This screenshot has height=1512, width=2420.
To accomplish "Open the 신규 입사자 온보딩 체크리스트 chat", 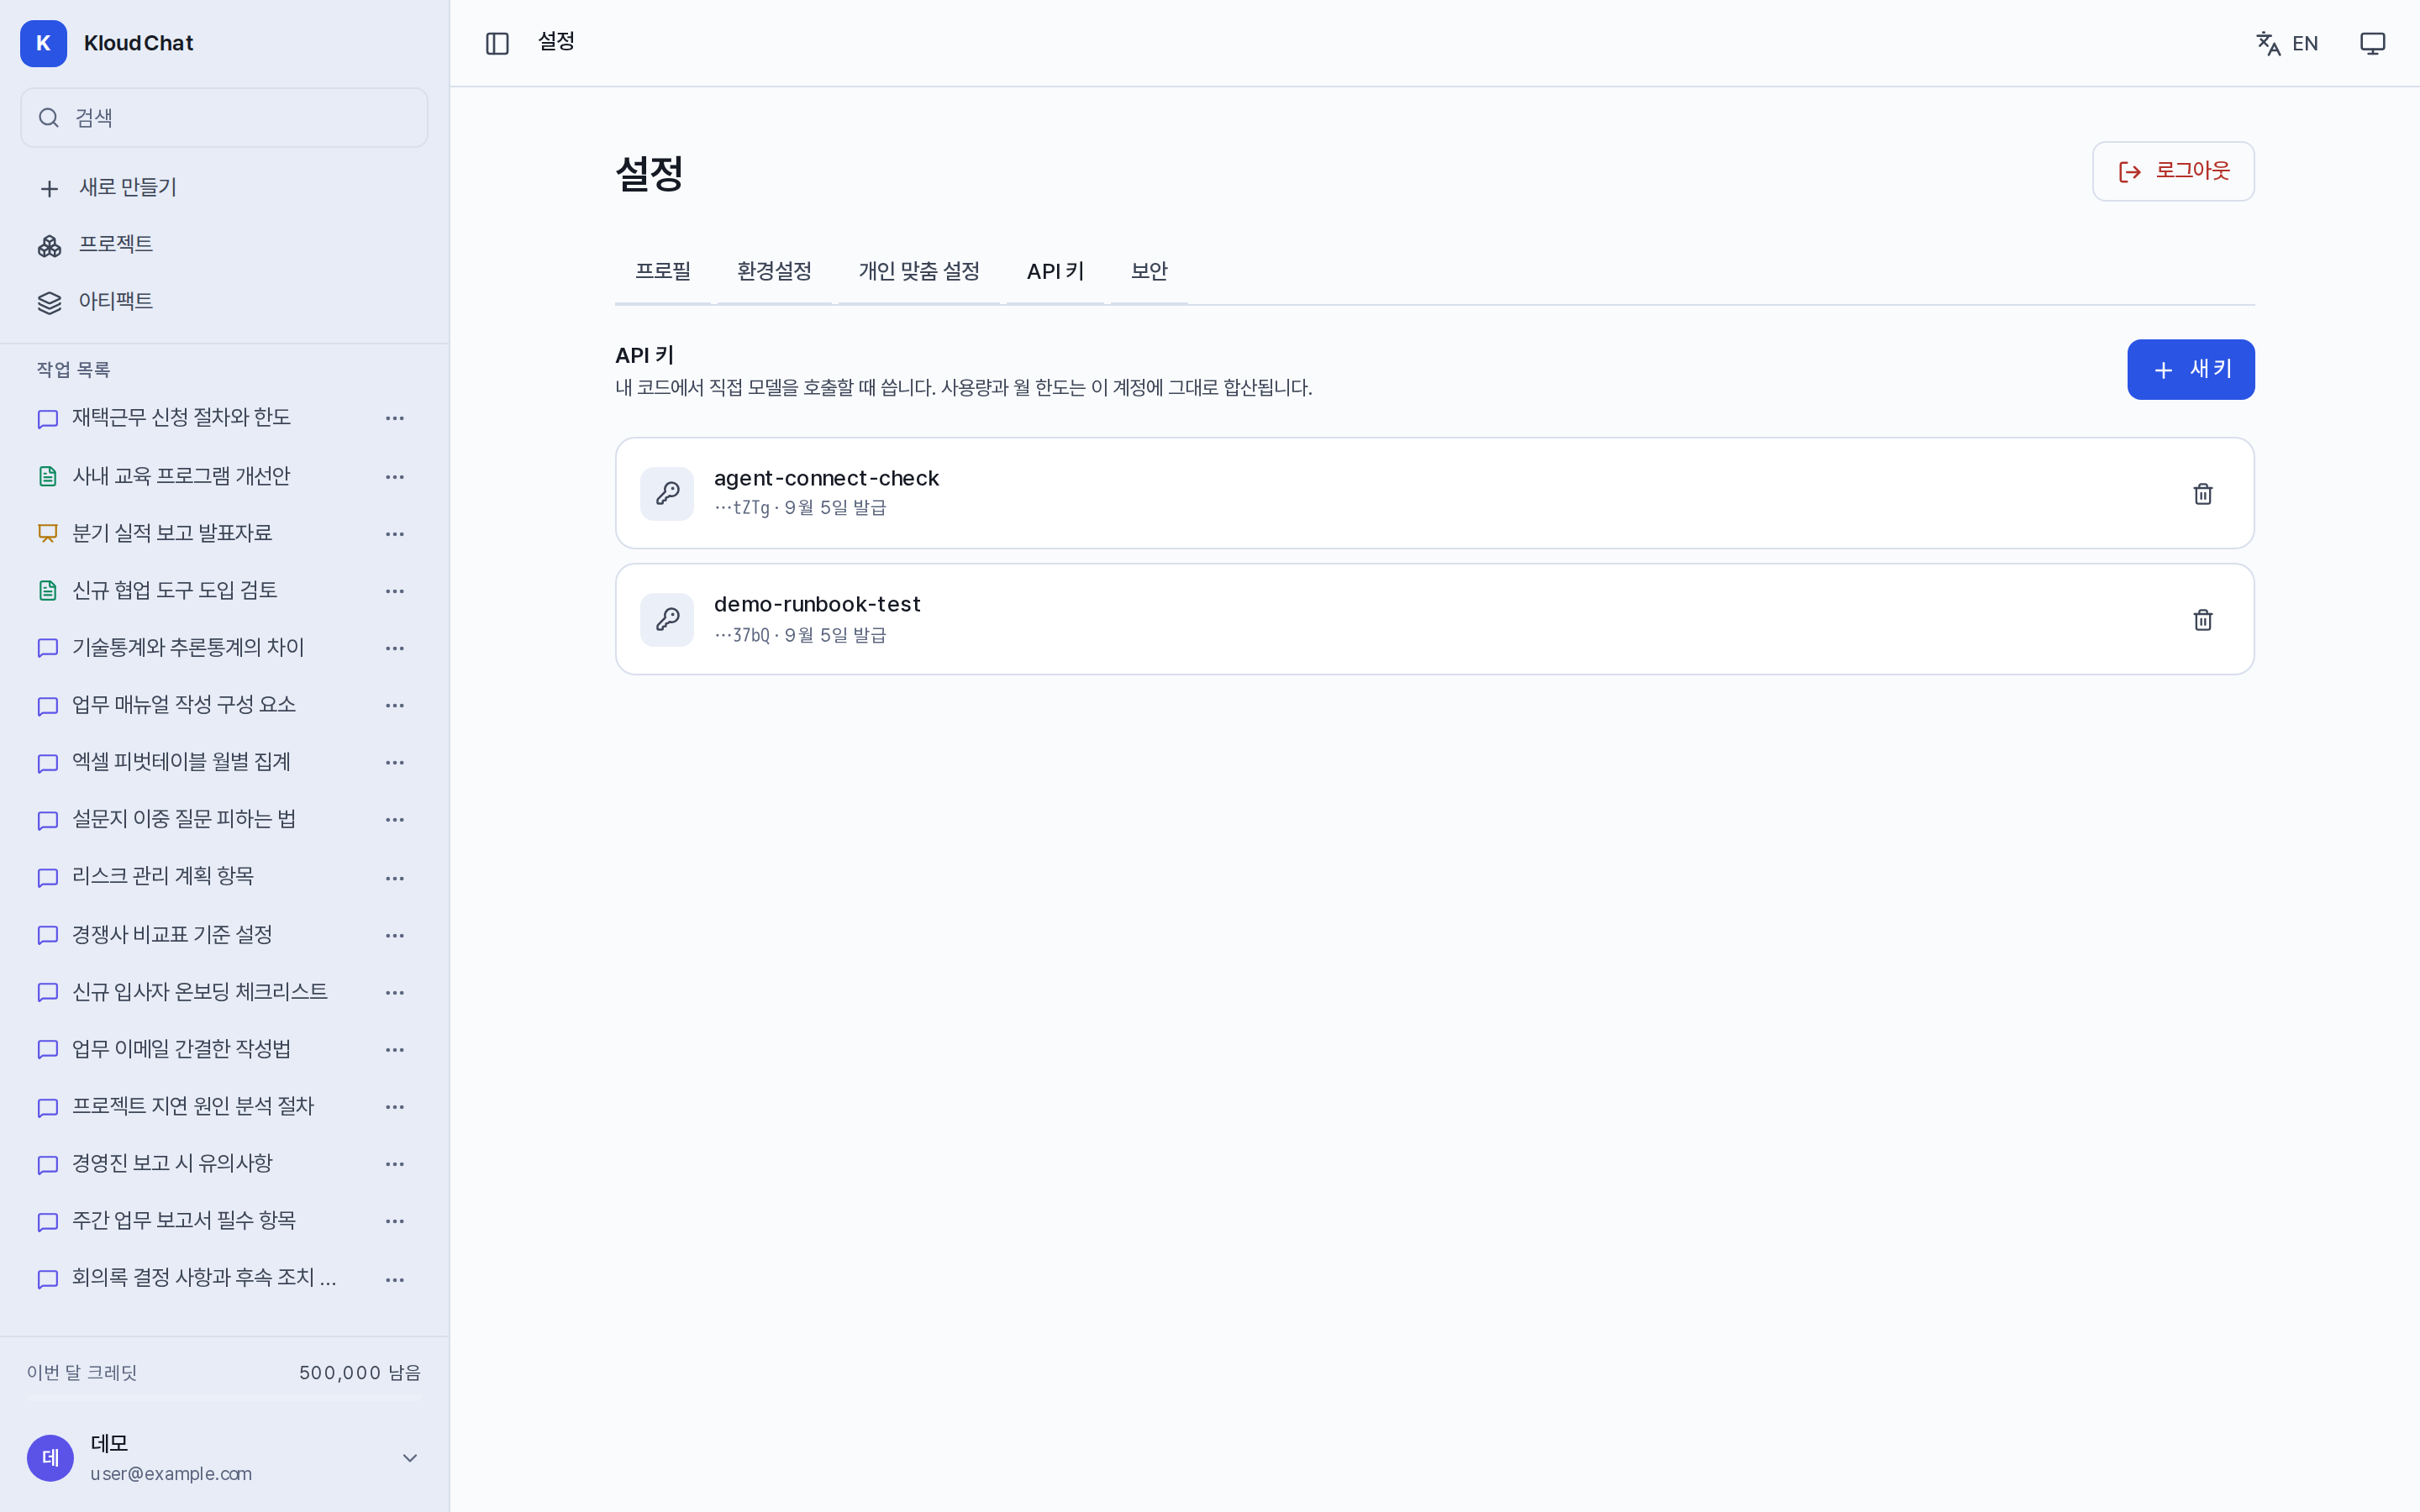I will pyautogui.click(x=200, y=992).
